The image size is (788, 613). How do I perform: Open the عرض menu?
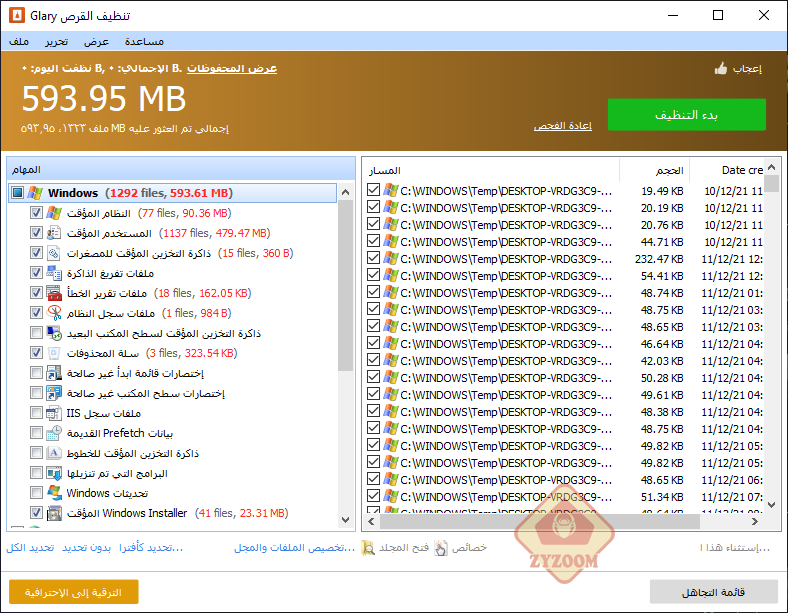point(96,42)
